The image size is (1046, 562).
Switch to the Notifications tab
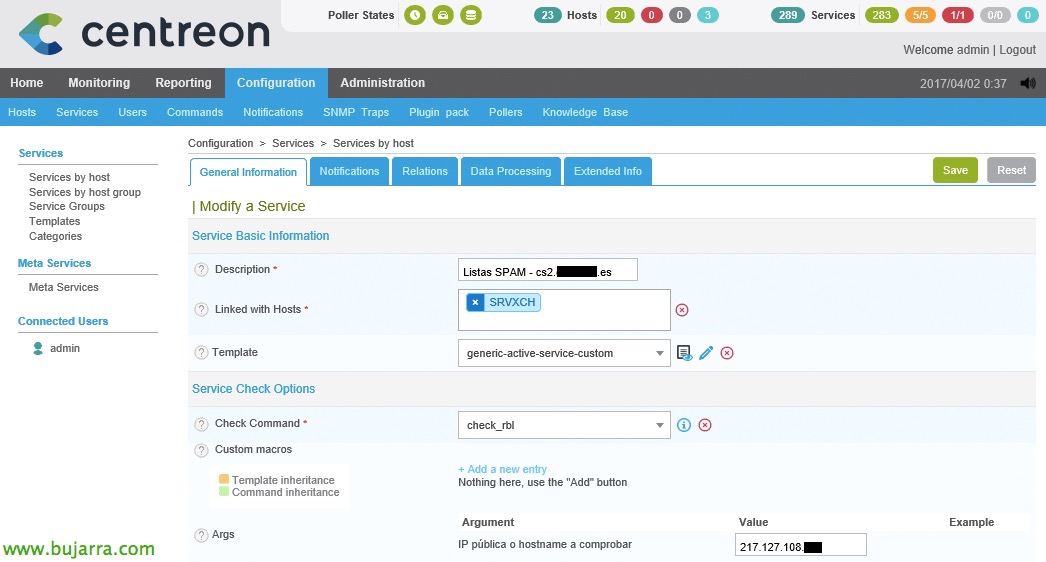click(349, 171)
